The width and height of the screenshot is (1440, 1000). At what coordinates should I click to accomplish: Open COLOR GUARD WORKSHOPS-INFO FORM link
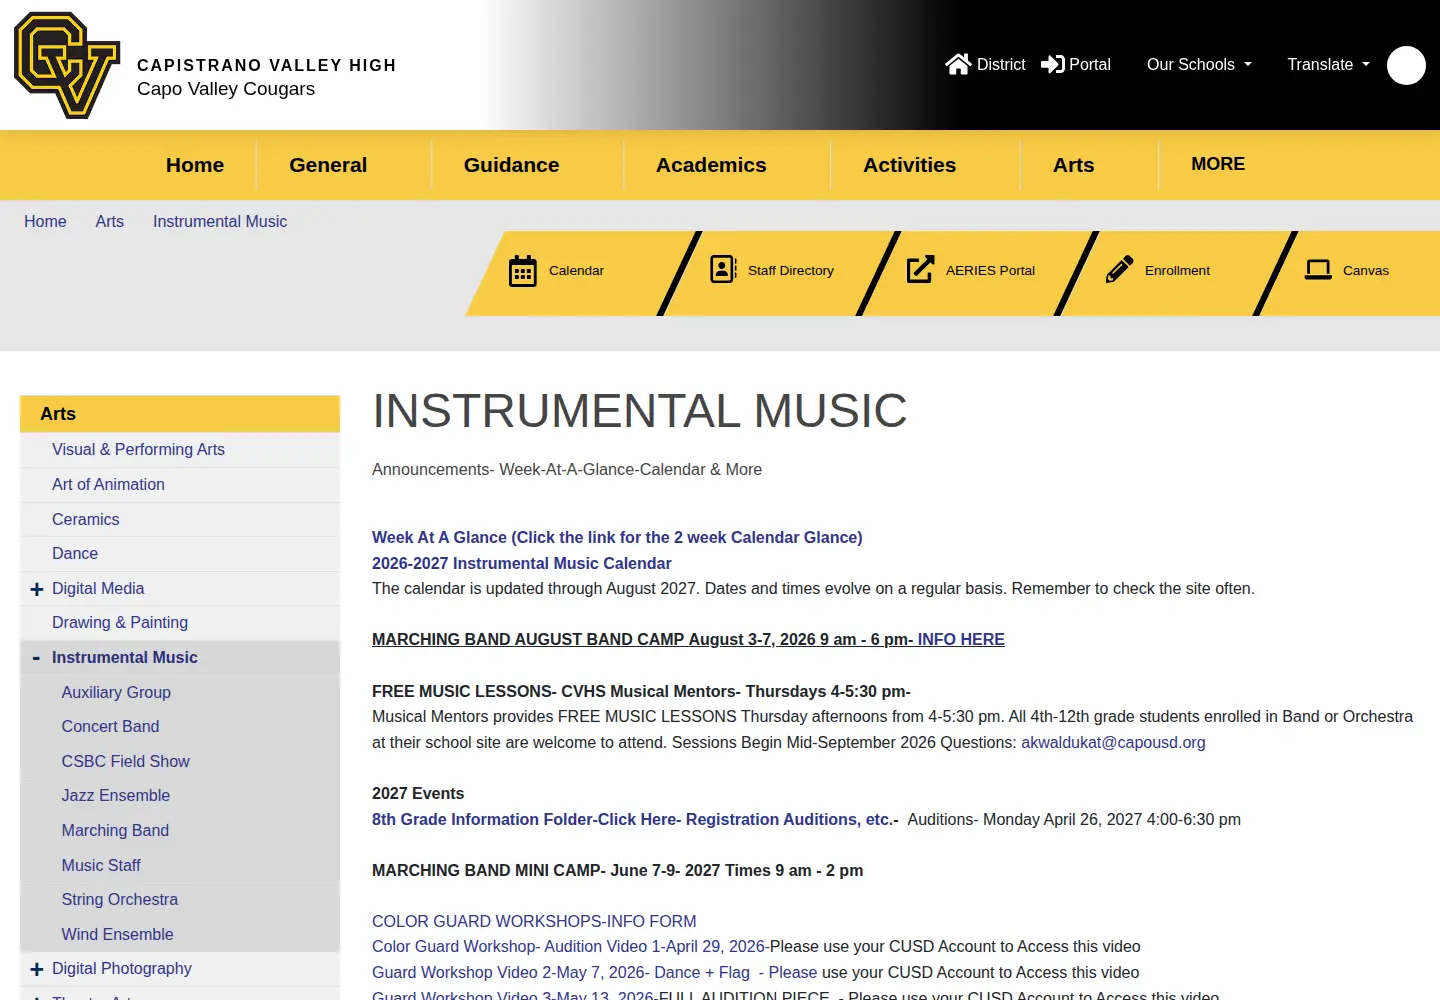(x=534, y=921)
